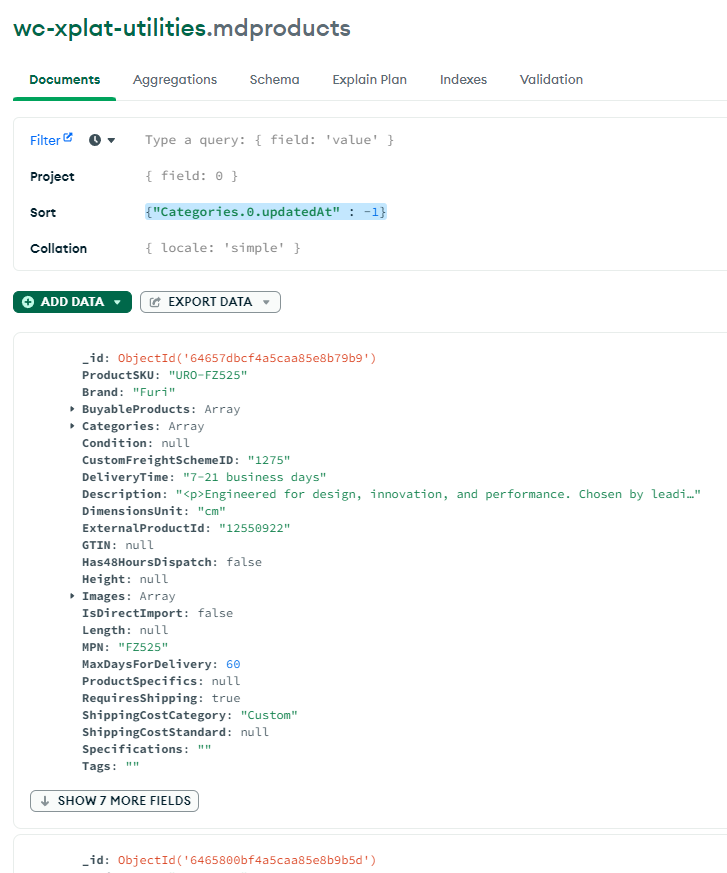Viewport: 727px width, 873px height.
Task: Expand the BuyableProducts array
Action: pos(73,409)
